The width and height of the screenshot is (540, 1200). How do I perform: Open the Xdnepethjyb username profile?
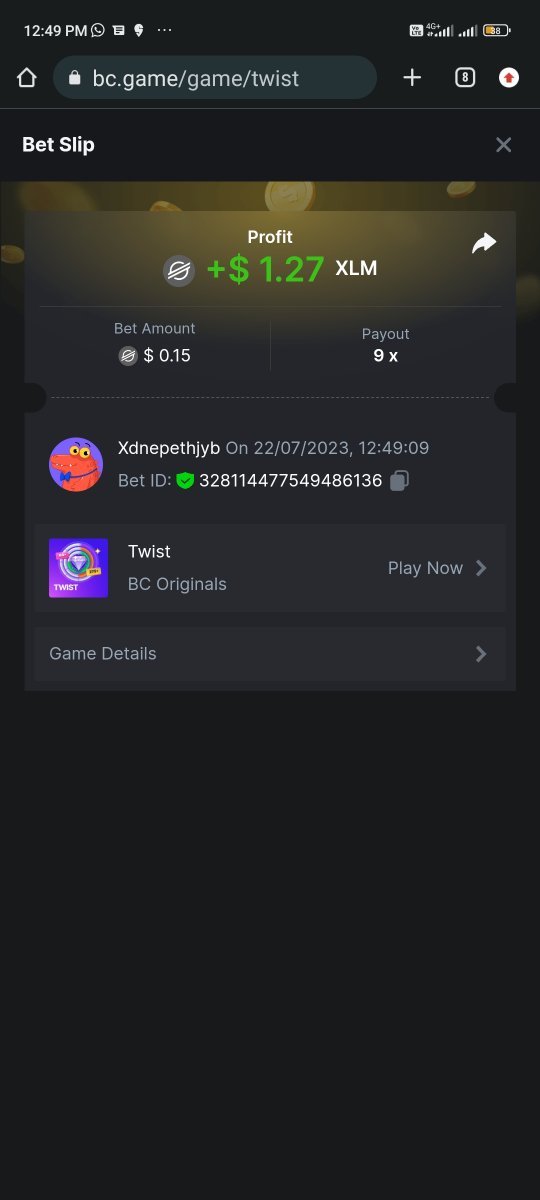169,448
